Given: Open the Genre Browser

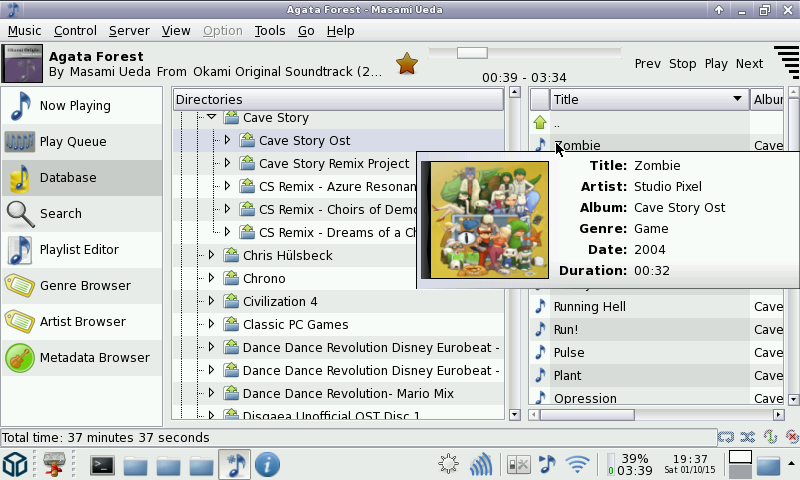Looking at the screenshot, I should [84, 286].
